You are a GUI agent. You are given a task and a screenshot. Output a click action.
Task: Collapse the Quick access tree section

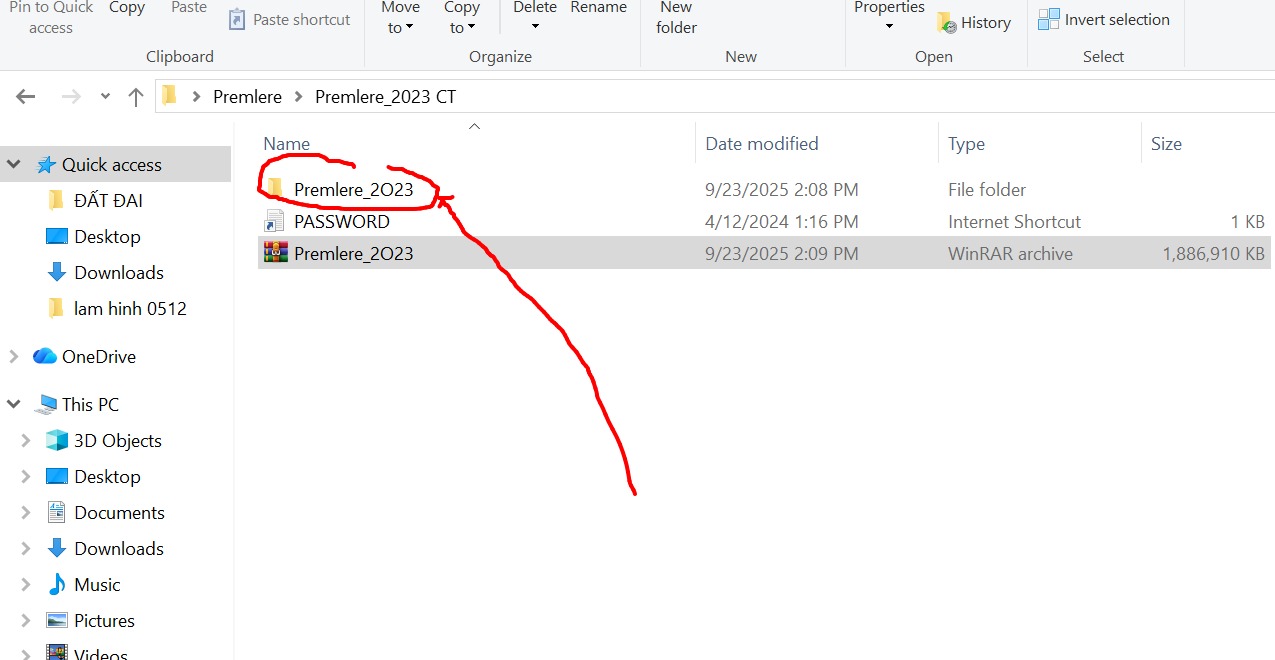pyautogui.click(x=14, y=165)
